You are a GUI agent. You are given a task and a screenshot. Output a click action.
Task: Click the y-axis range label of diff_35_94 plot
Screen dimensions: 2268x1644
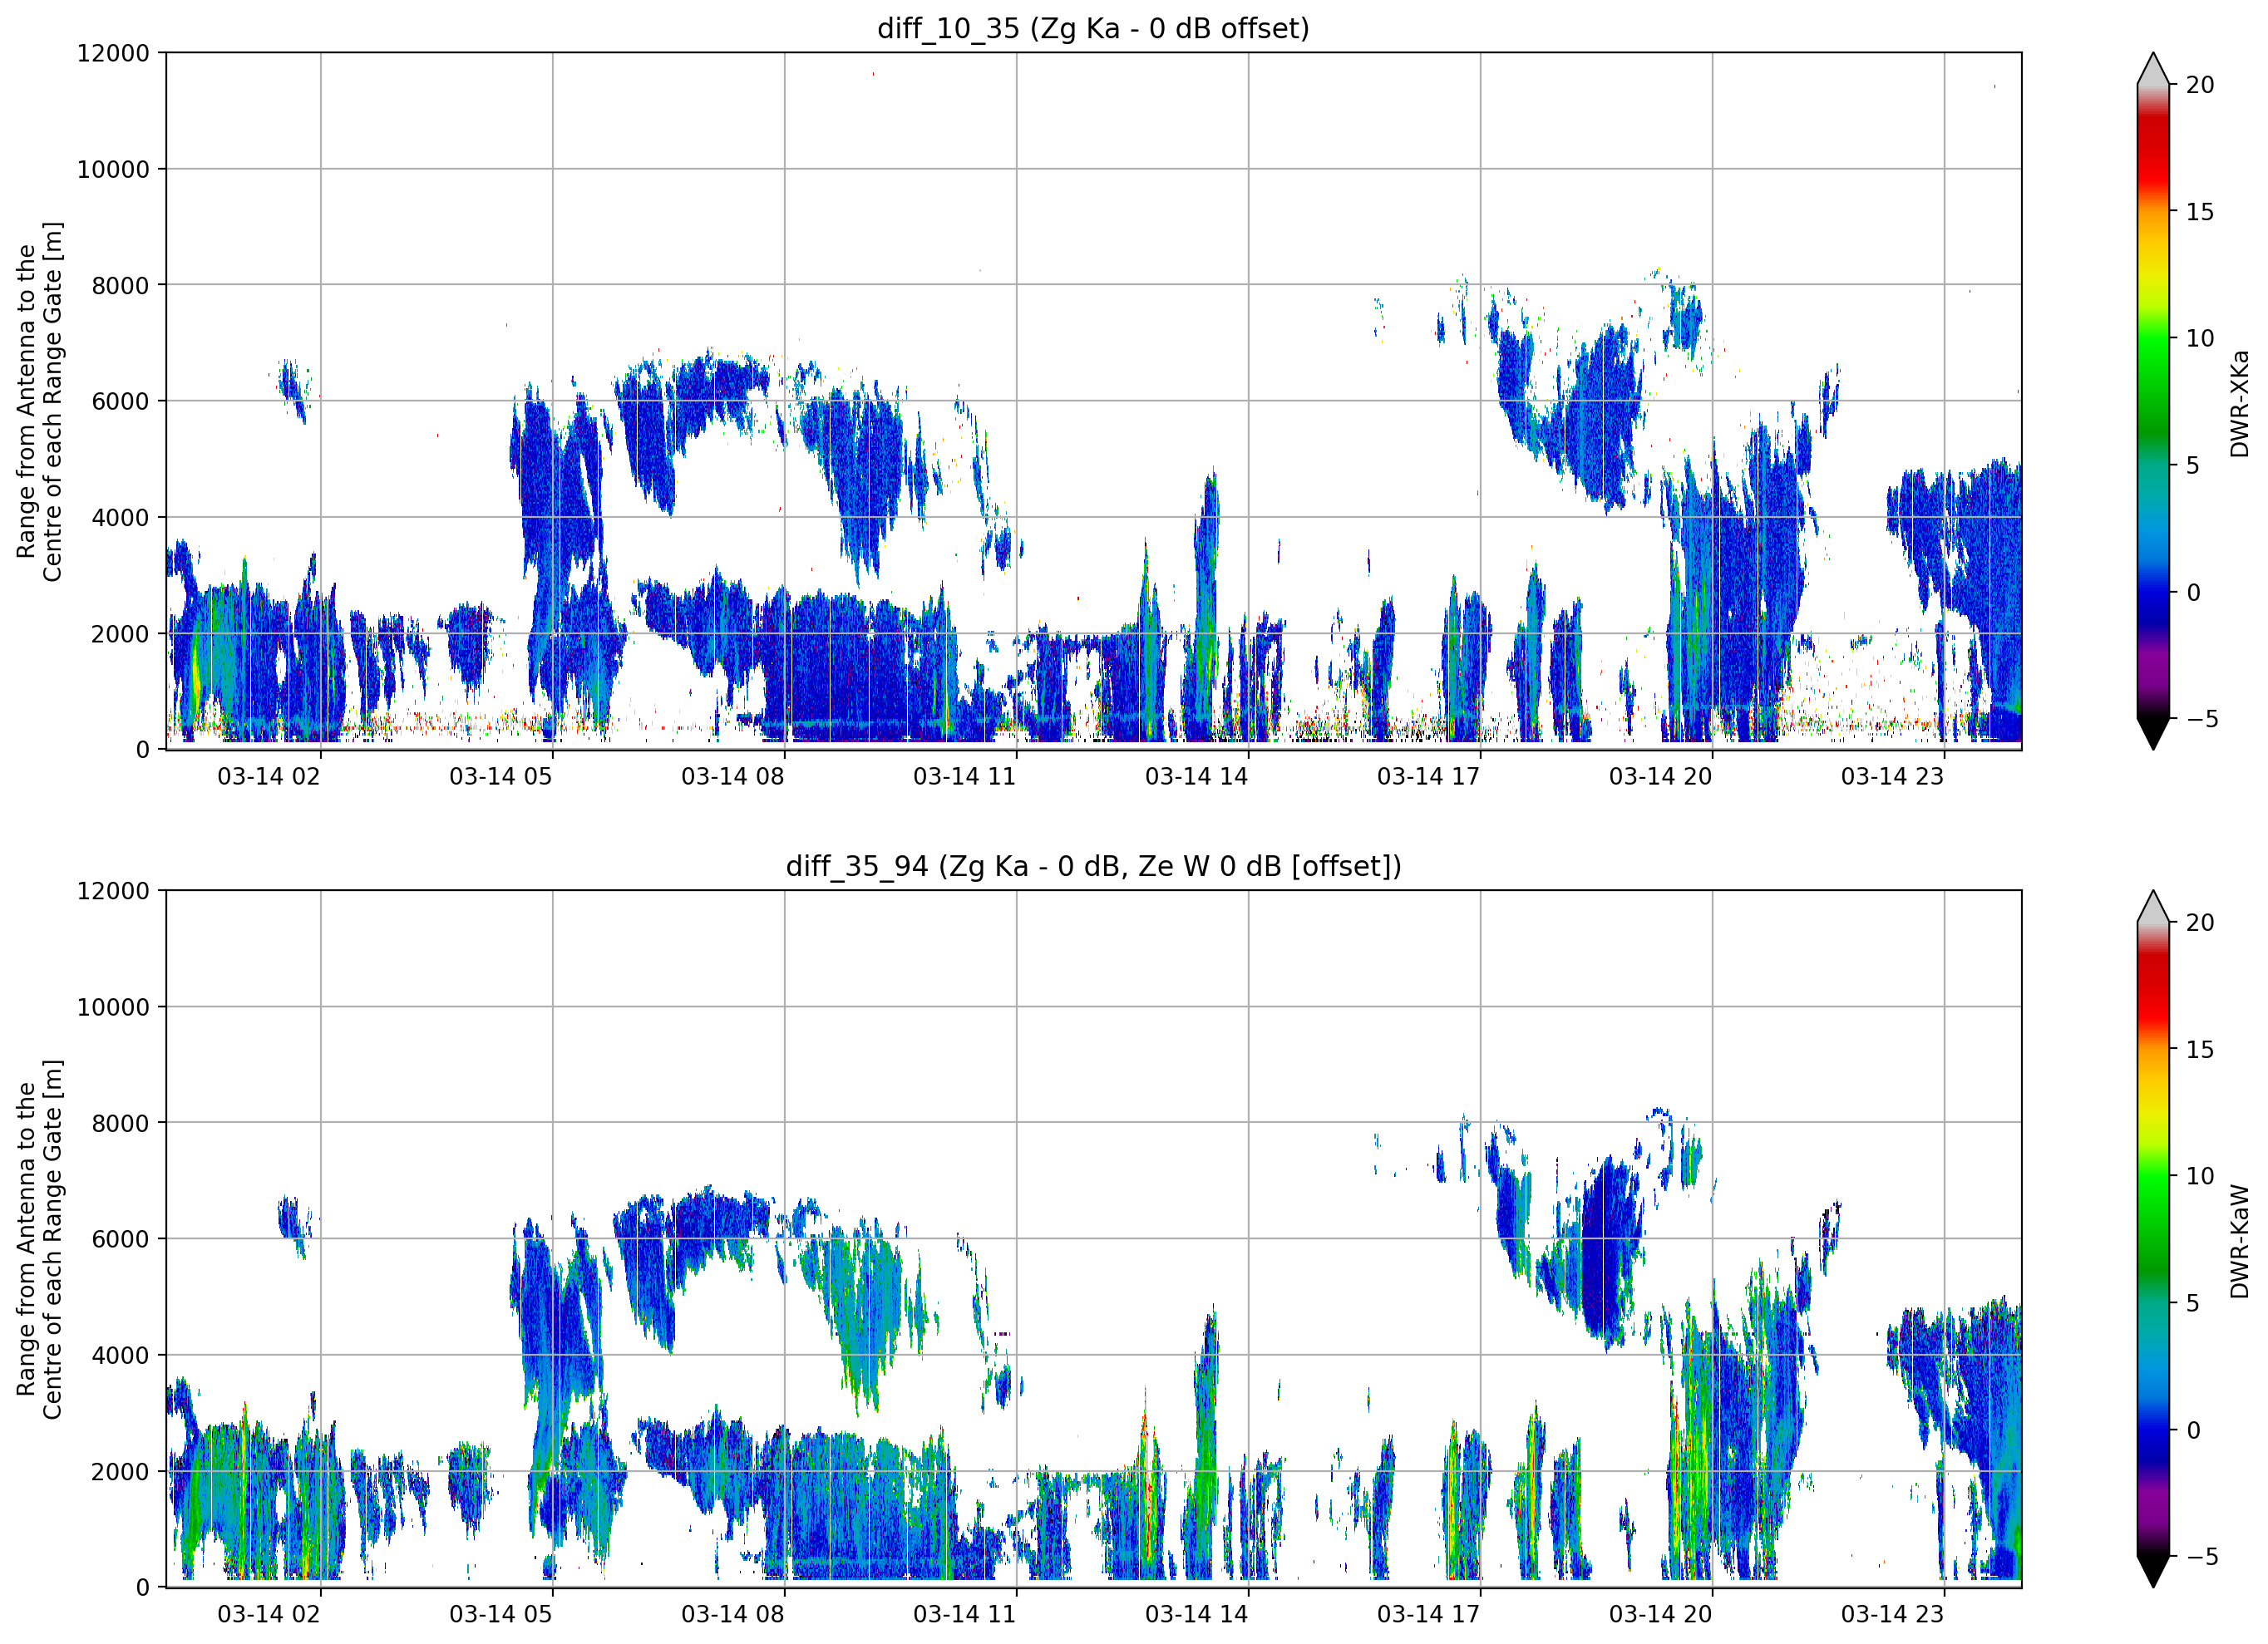39,1239
